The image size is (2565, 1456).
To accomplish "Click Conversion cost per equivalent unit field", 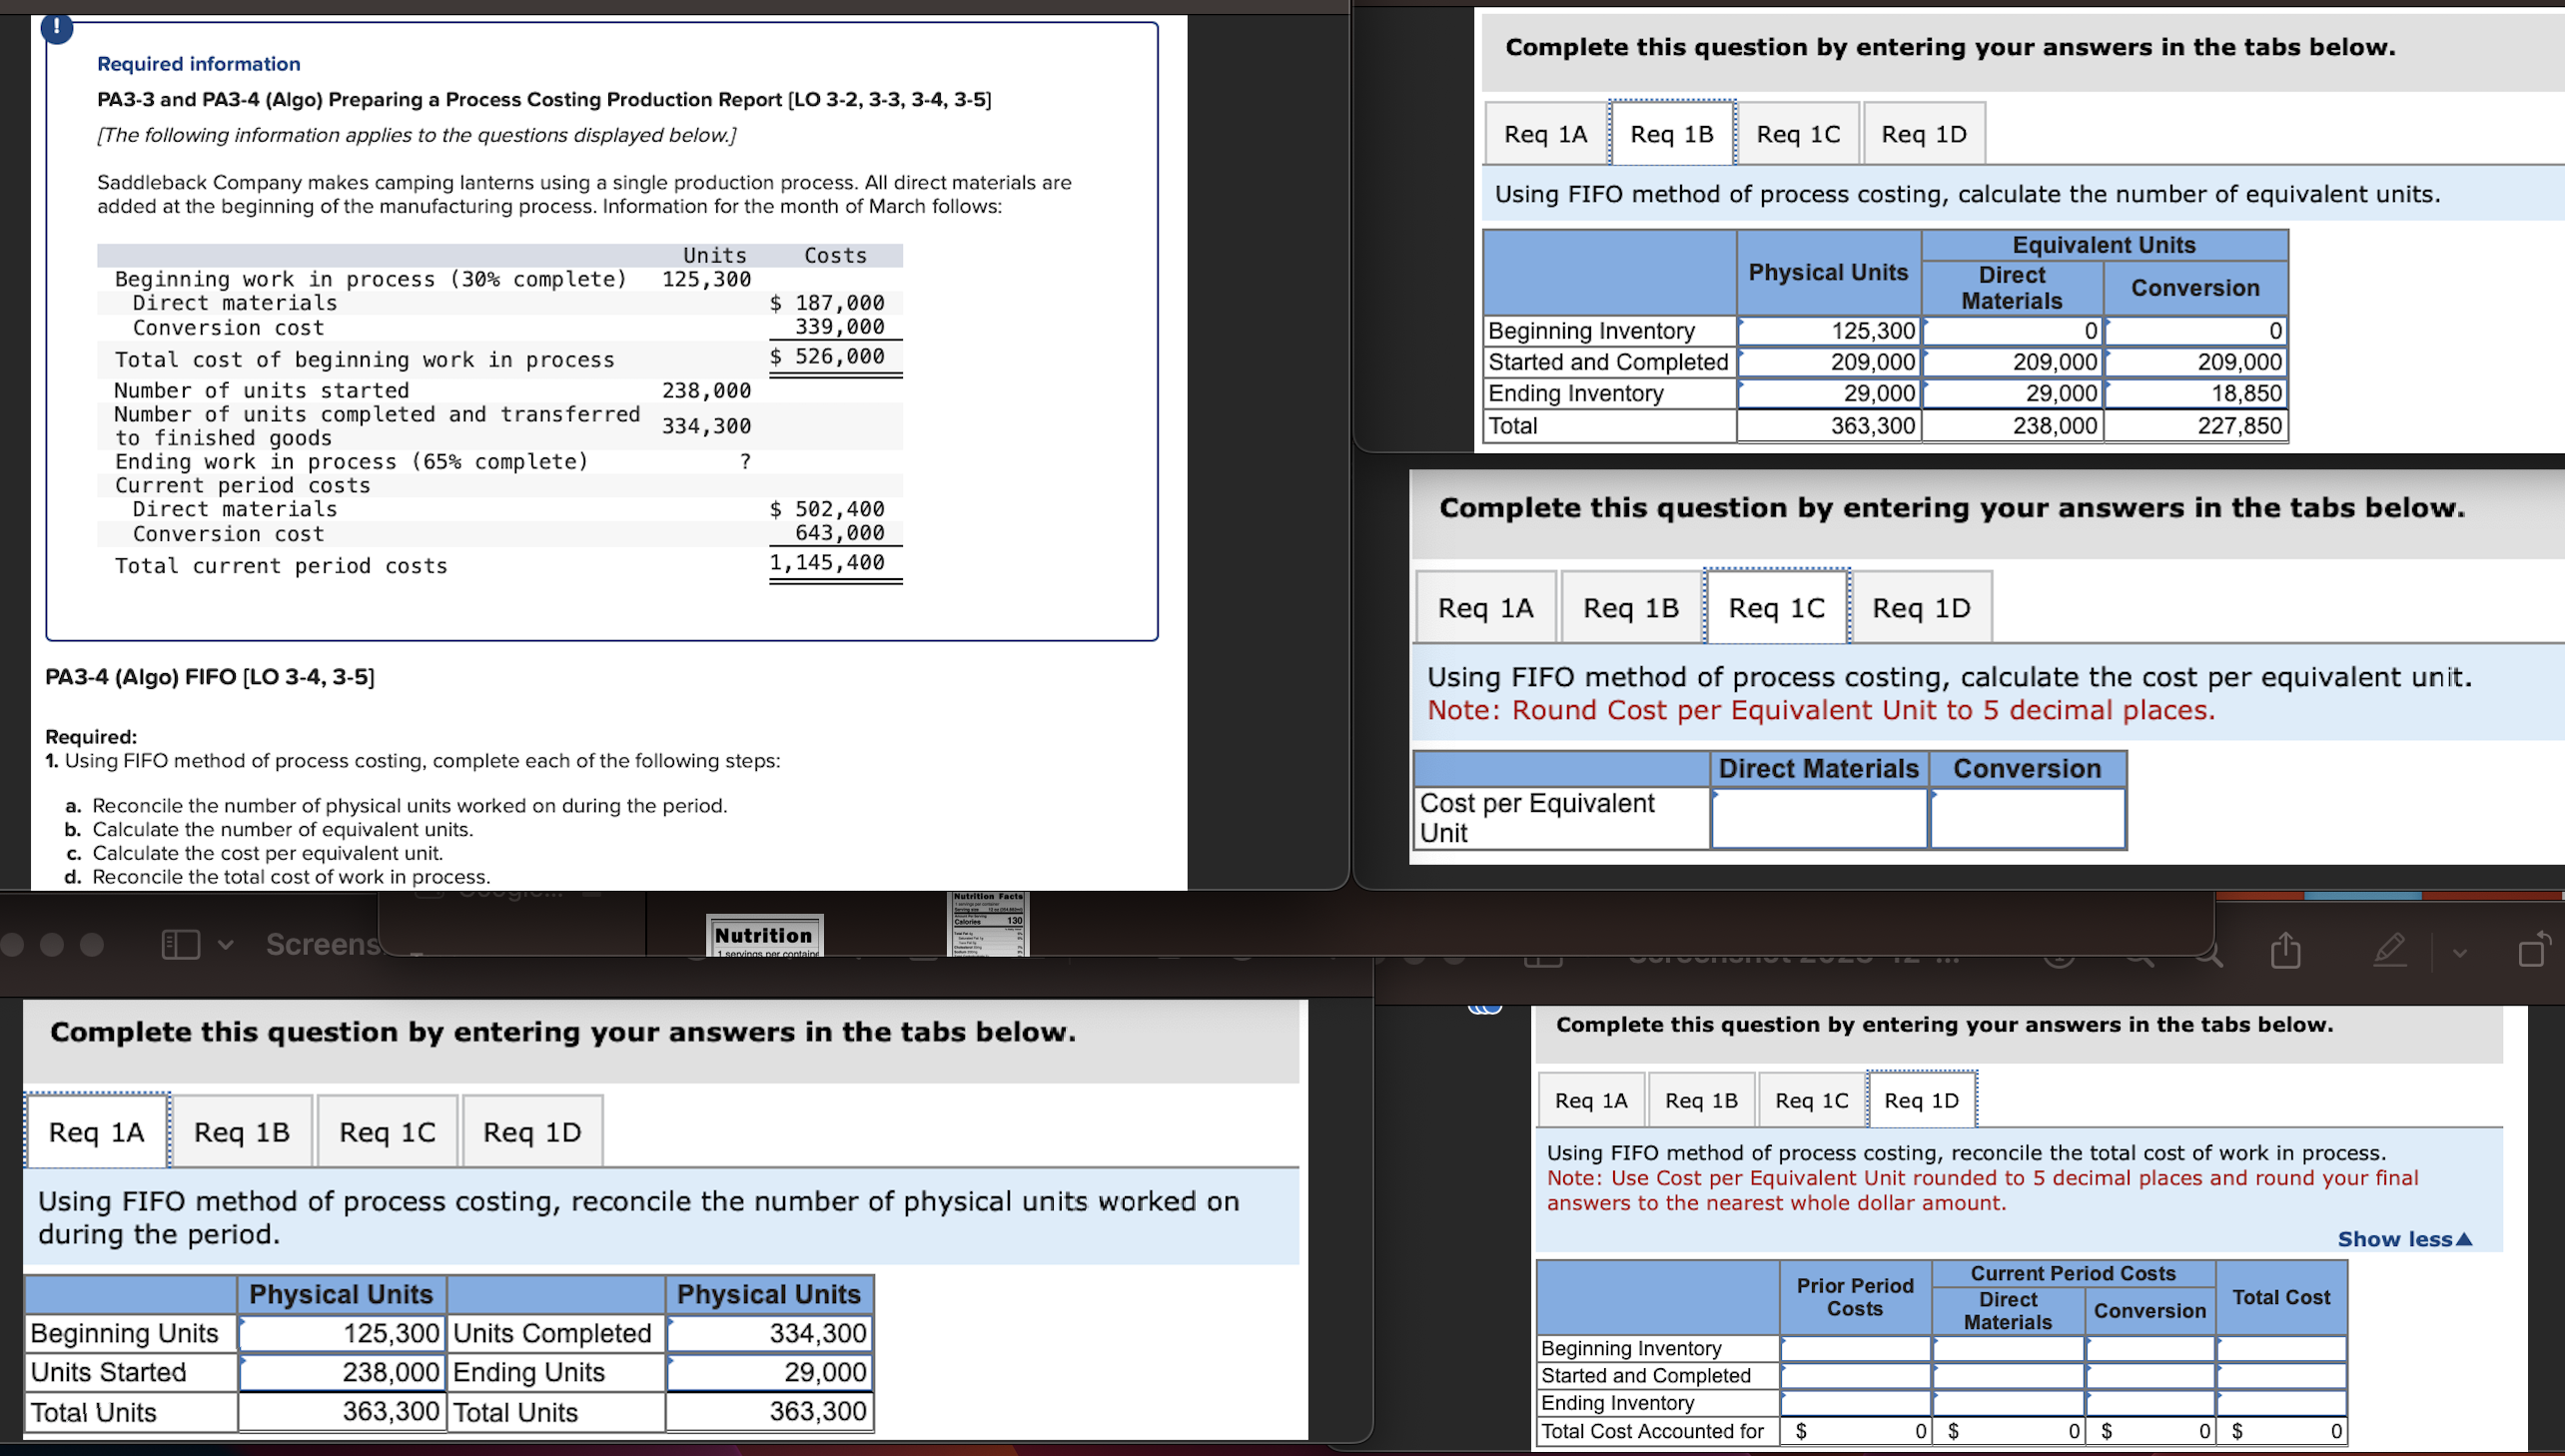I will pyautogui.click(x=2027, y=818).
